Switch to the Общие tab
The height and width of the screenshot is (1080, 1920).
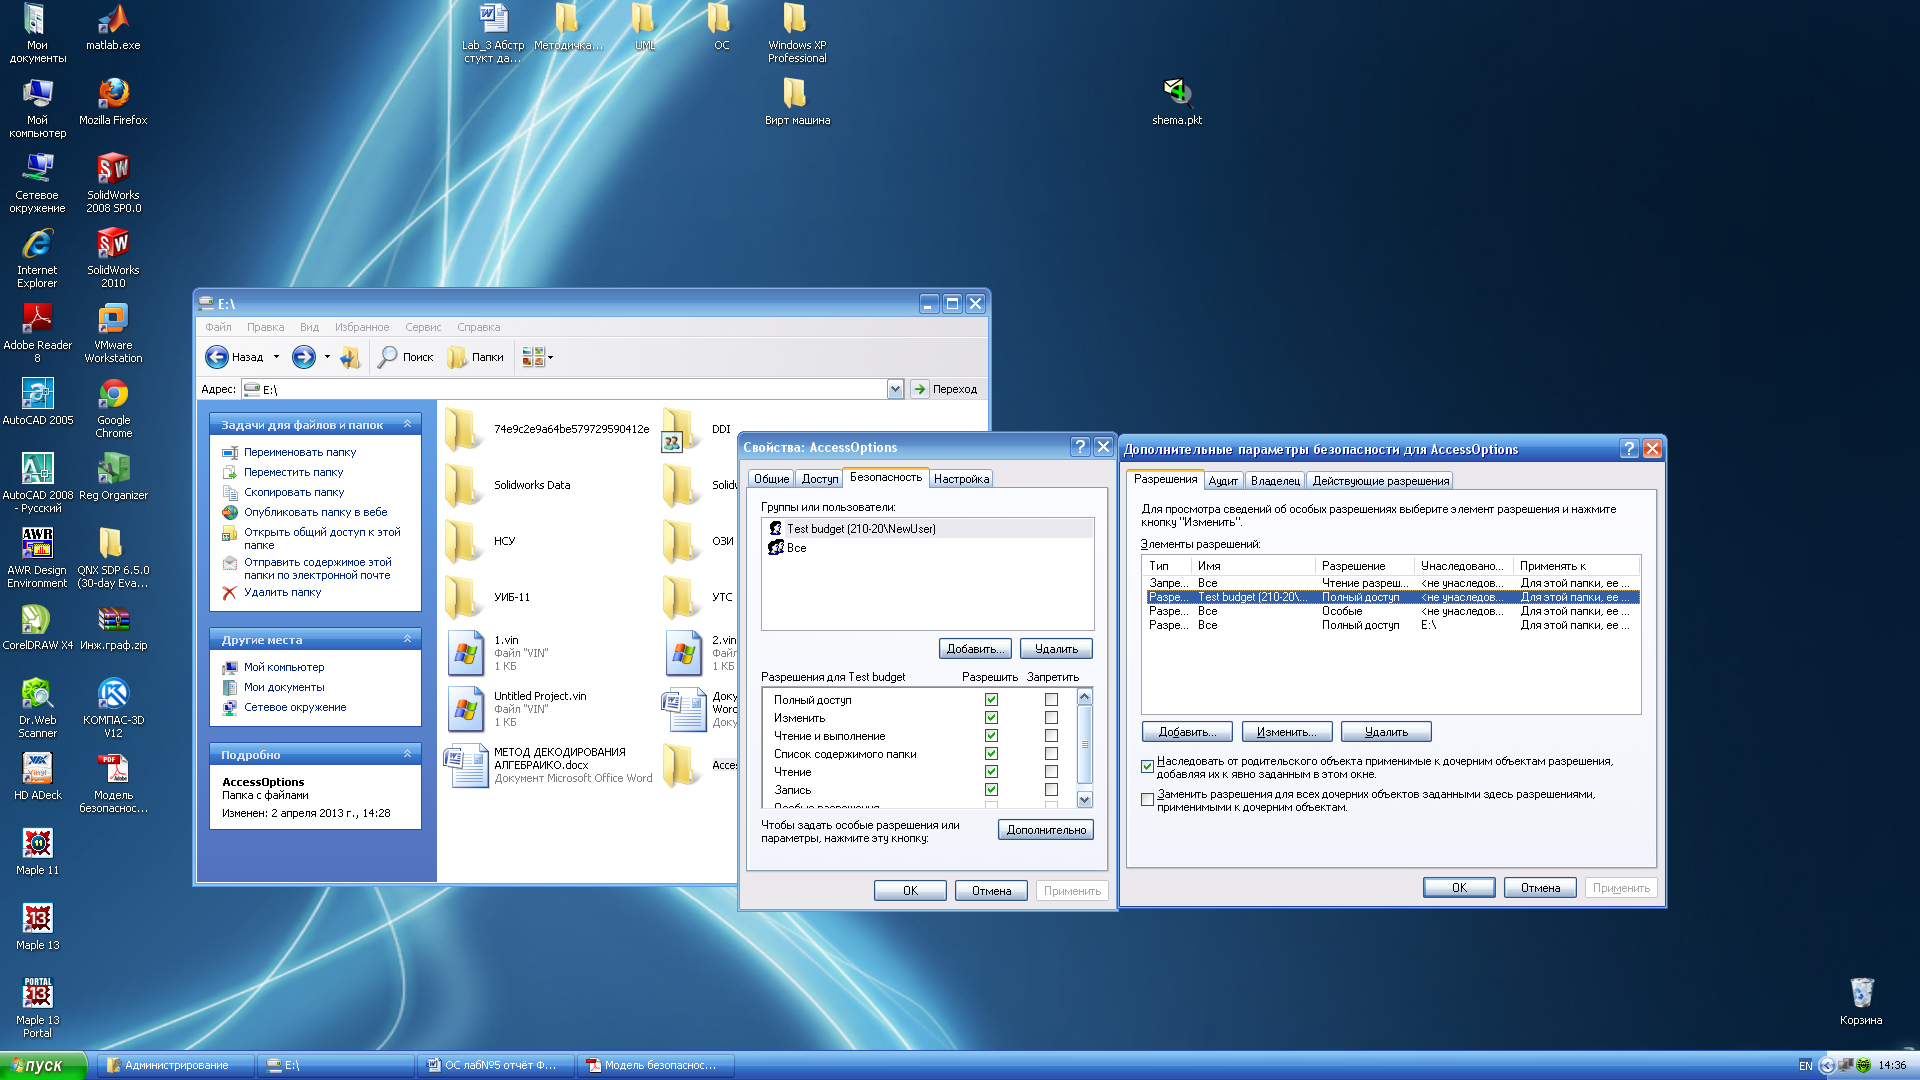pyautogui.click(x=771, y=479)
